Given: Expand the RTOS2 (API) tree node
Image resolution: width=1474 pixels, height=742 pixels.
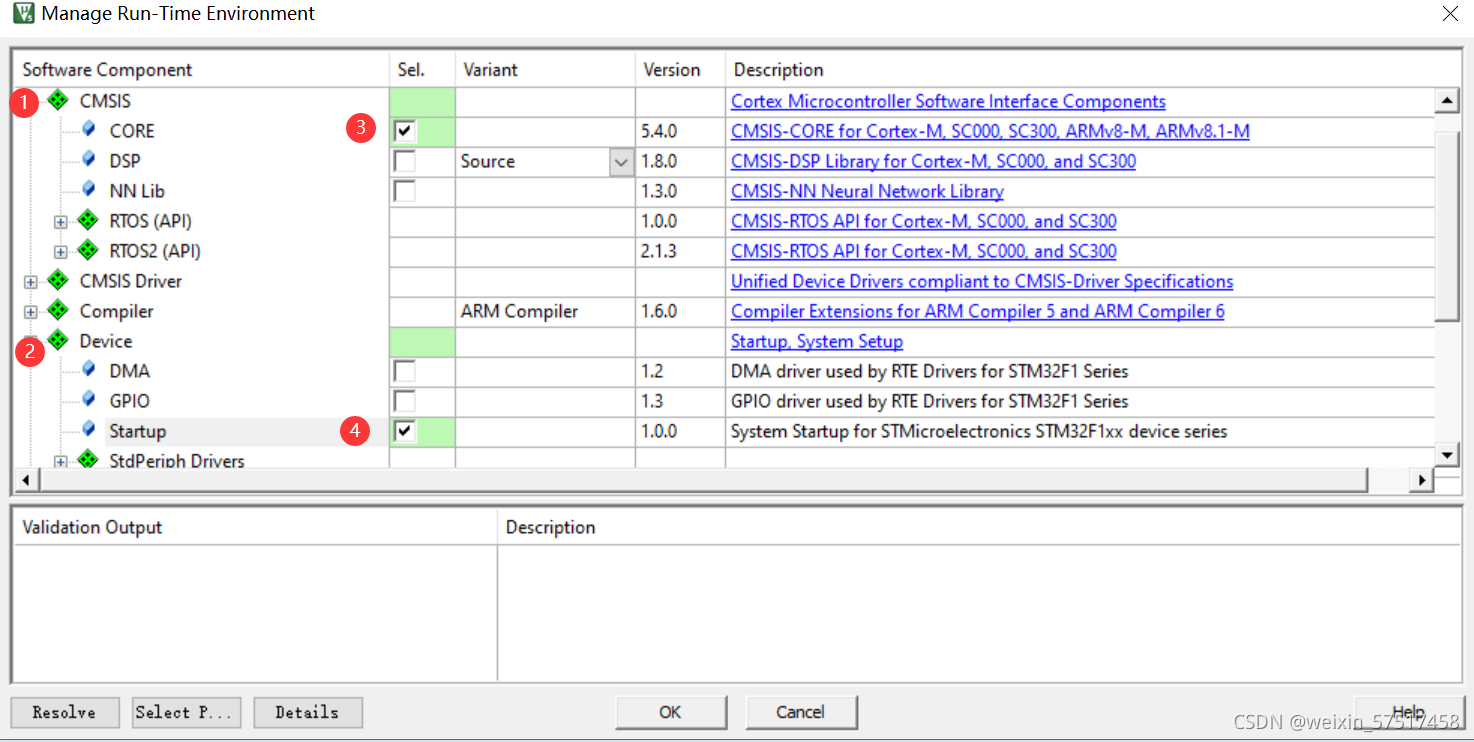Looking at the screenshot, I should [x=61, y=252].
